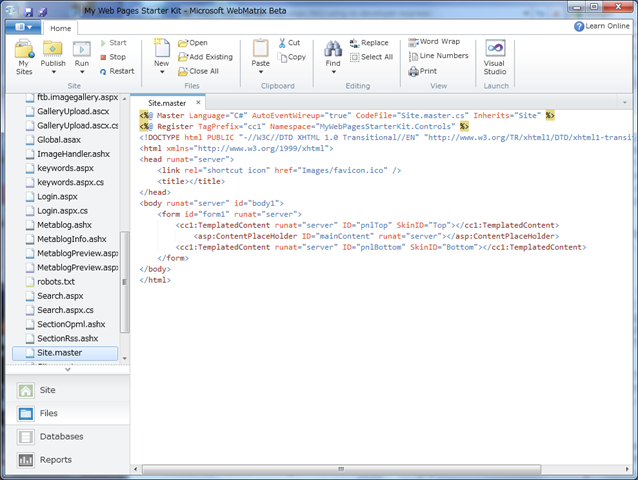Expand the Paste dropdown arrow
The width and height of the screenshot is (638, 480).
tap(260, 72)
